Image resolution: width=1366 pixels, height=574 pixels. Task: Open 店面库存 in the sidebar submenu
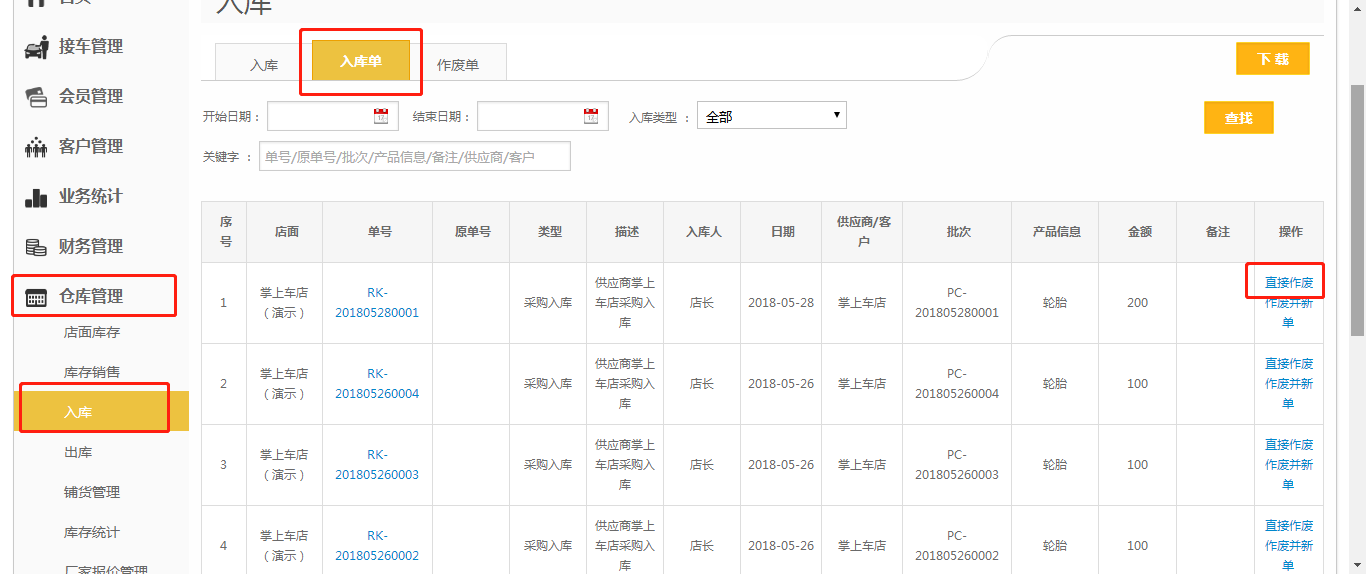(x=92, y=332)
